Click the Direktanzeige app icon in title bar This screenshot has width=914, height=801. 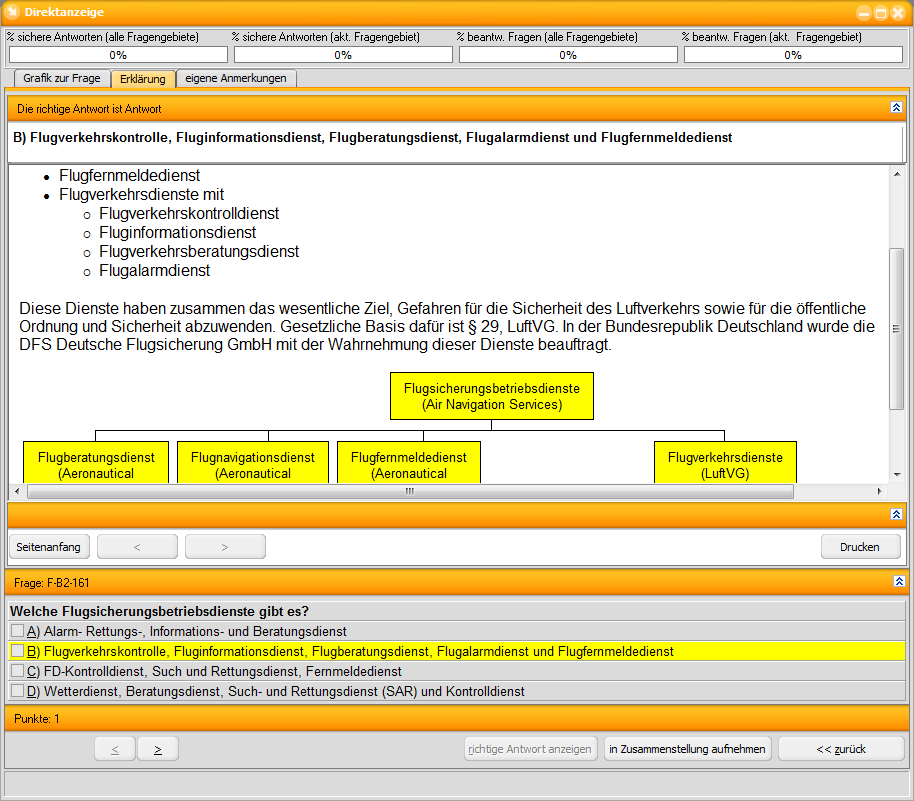pos(12,12)
